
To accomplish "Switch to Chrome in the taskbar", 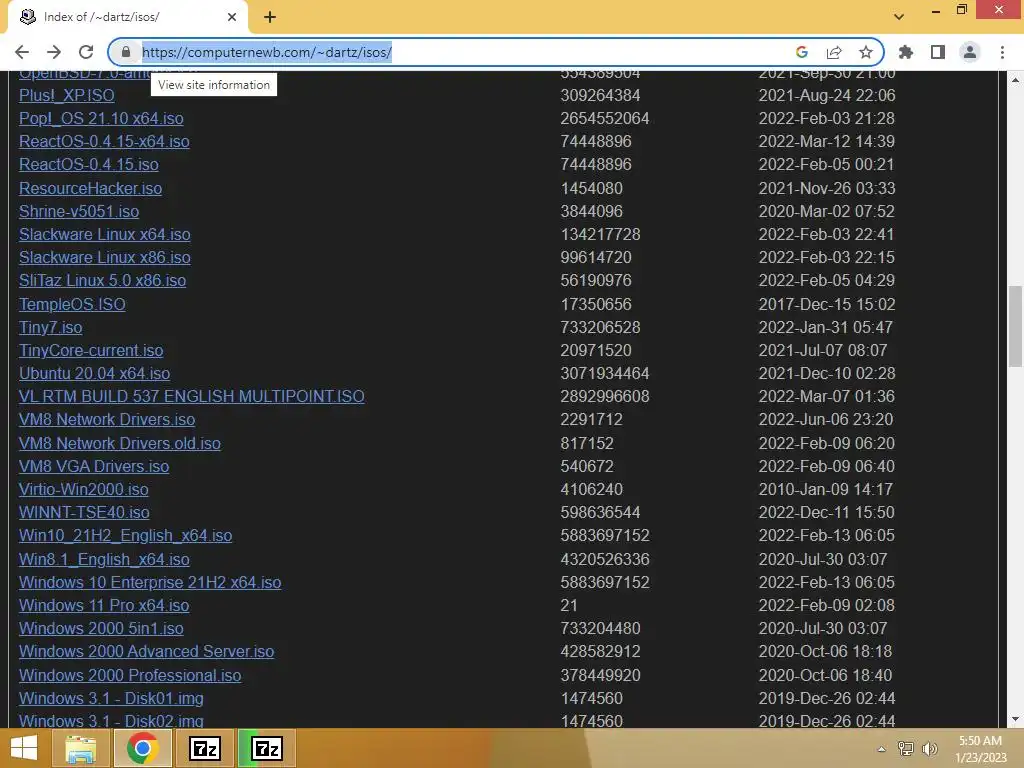I will (x=143, y=748).
